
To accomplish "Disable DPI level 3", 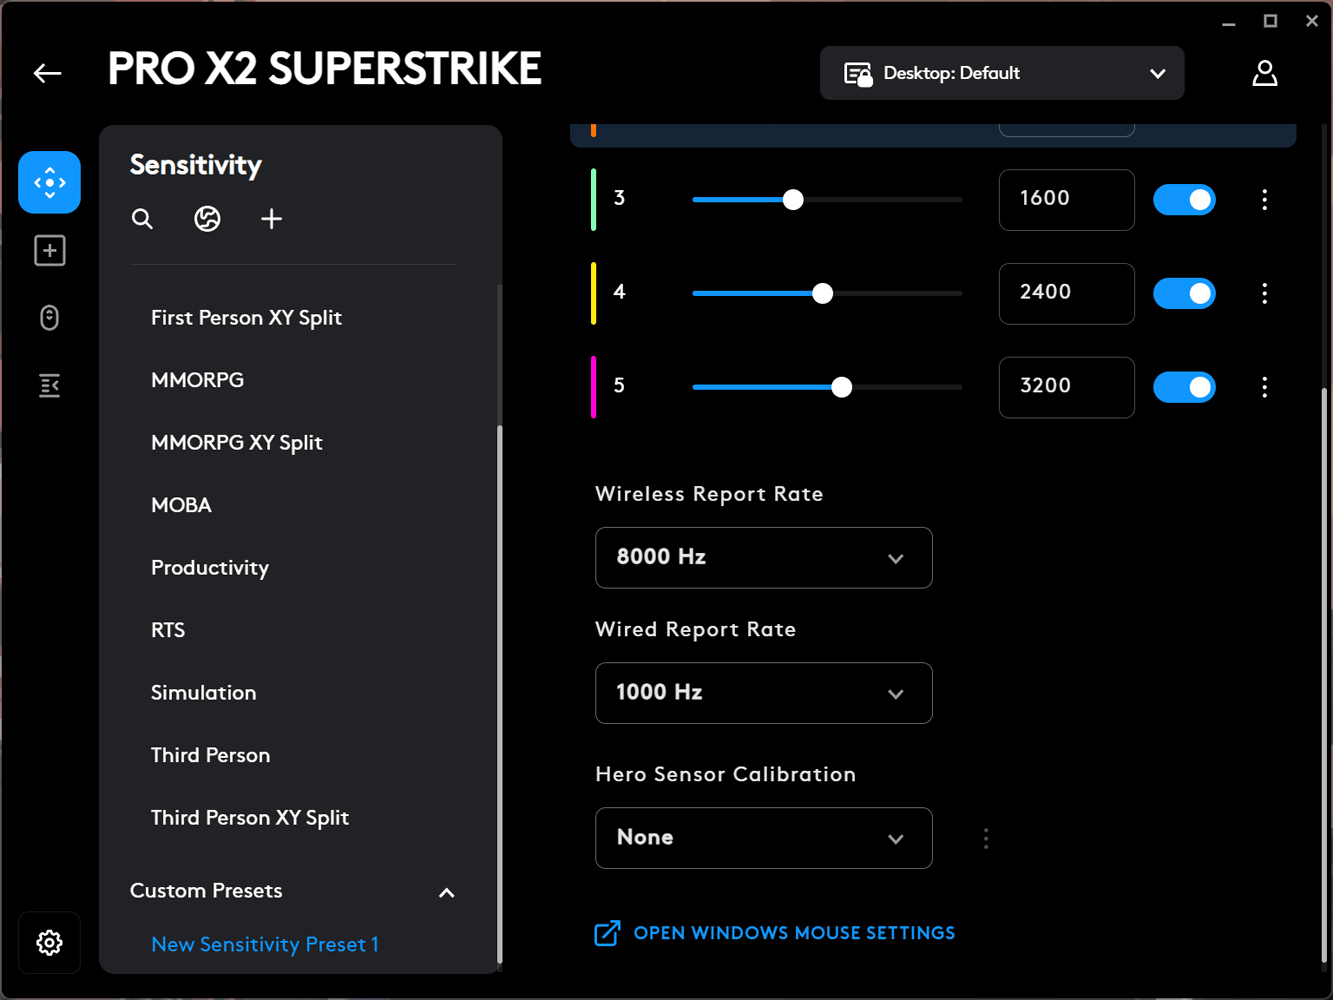I will coord(1184,200).
